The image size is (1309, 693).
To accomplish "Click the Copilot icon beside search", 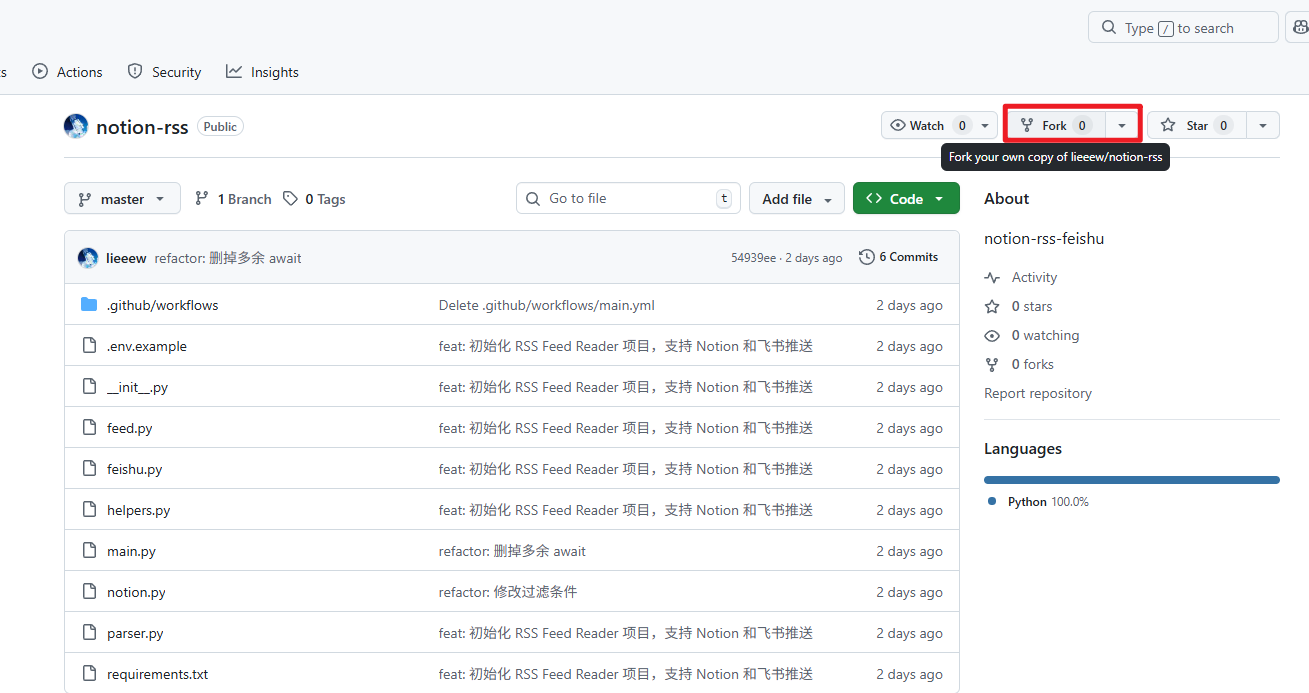I will click(x=1298, y=28).
